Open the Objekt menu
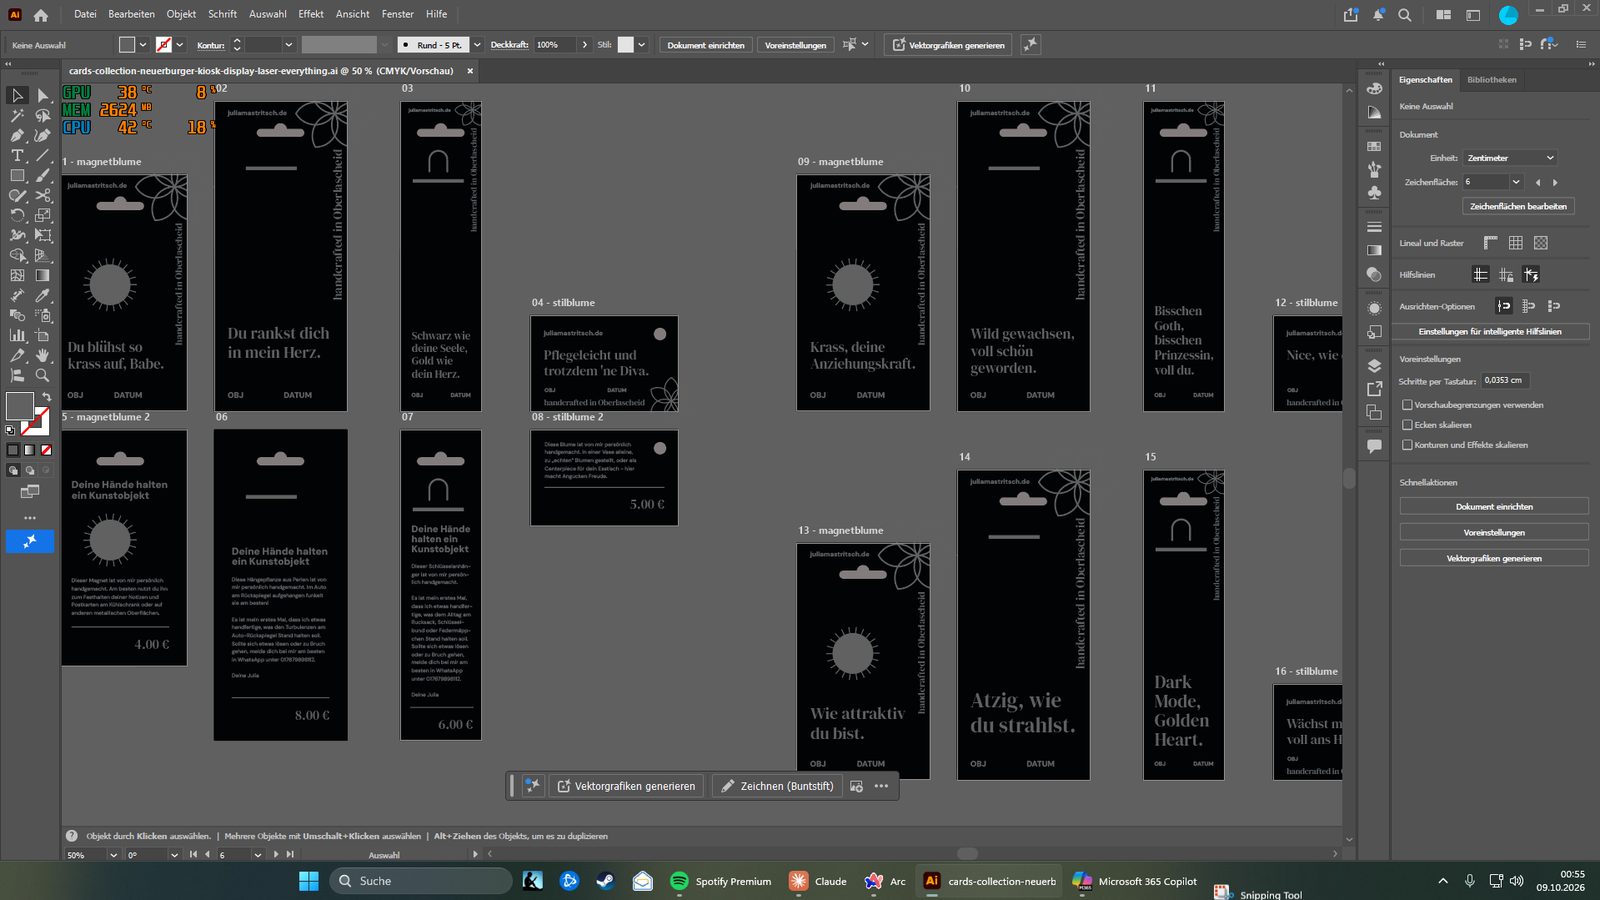Screen dimensions: 1600x900 pyautogui.click(x=181, y=14)
